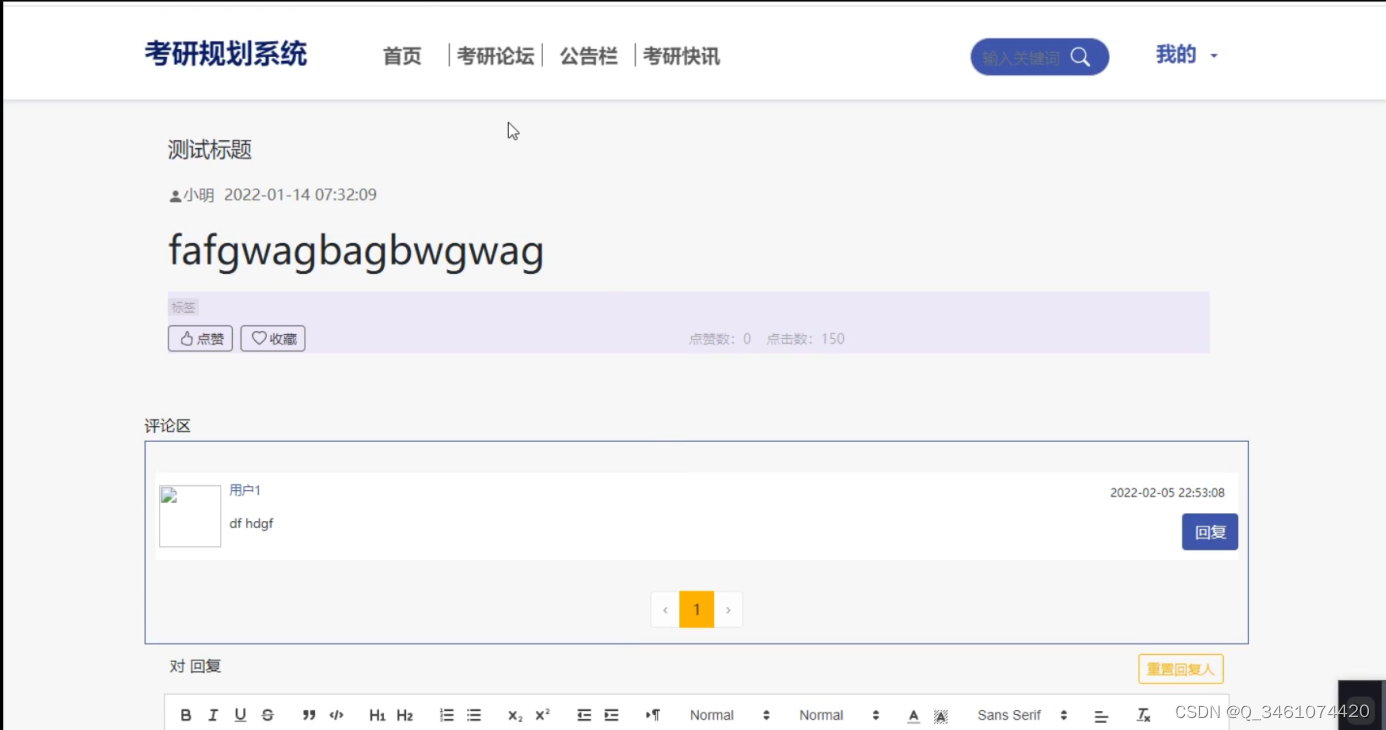The width and height of the screenshot is (1386, 730).
Task: Apply Heading 2 format
Action: click(x=405, y=715)
